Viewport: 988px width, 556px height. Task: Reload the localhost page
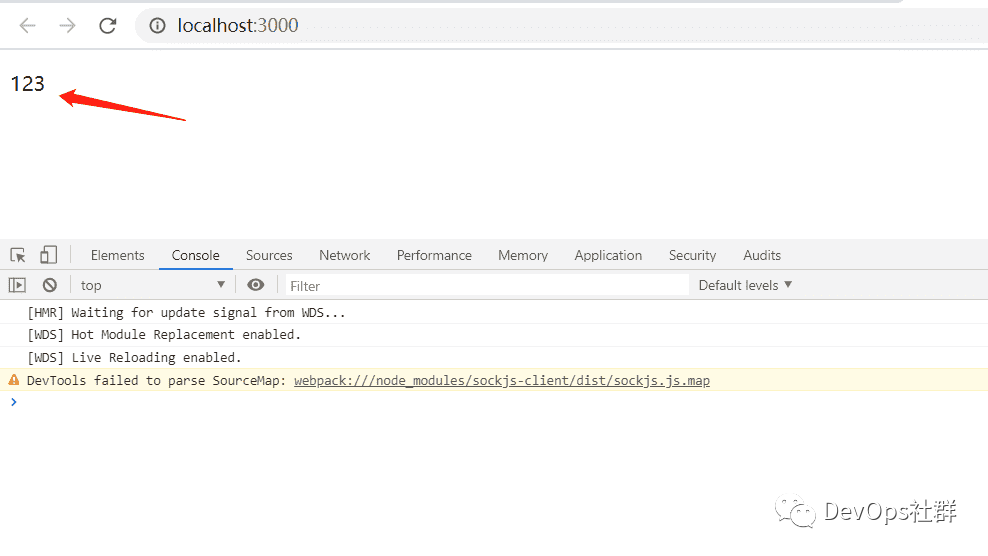(x=108, y=26)
